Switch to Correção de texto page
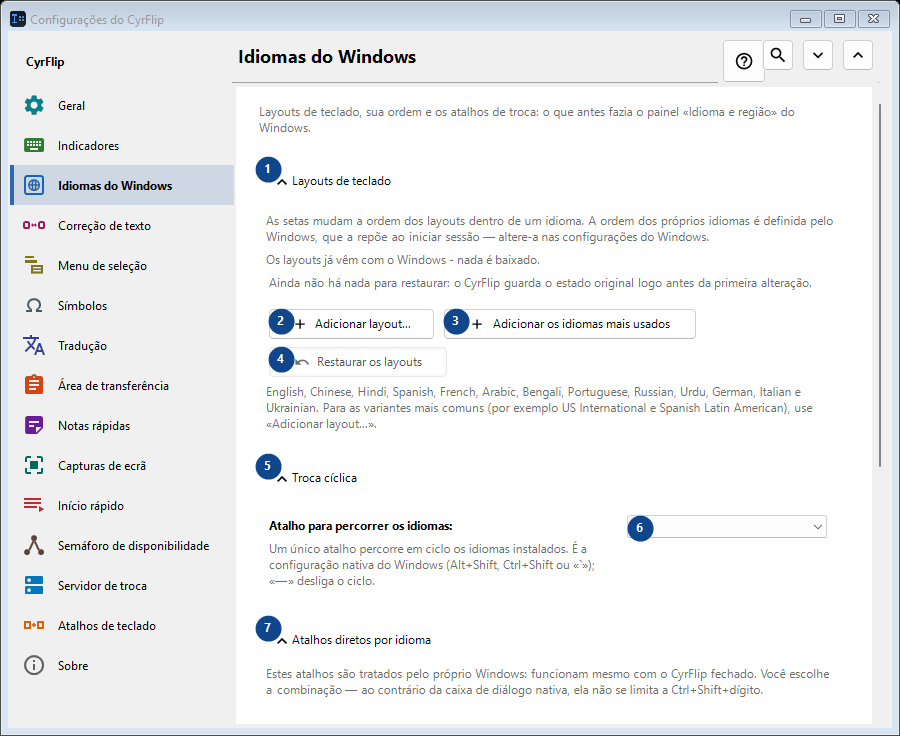The height and width of the screenshot is (736, 900). [x=122, y=225]
